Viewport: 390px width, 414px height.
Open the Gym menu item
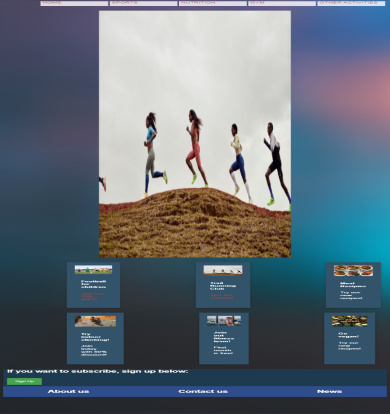tap(282, 3)
